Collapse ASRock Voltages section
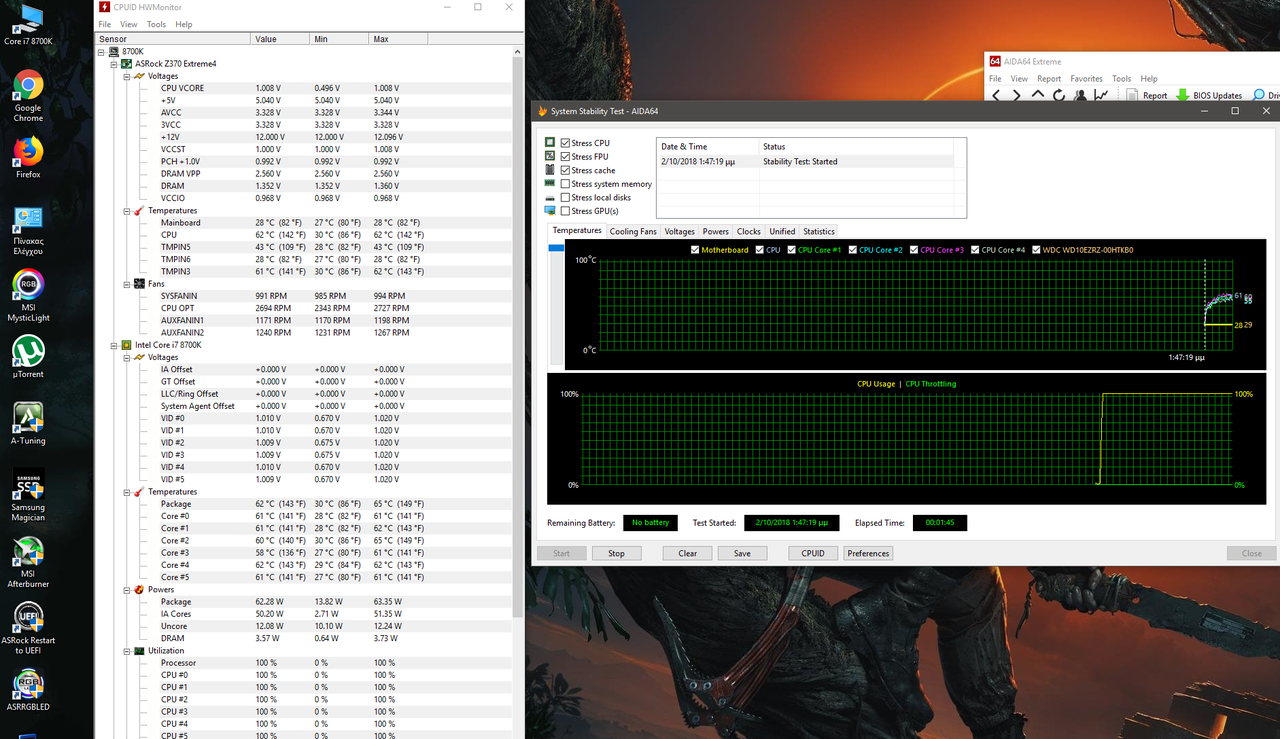 point(127,76)
